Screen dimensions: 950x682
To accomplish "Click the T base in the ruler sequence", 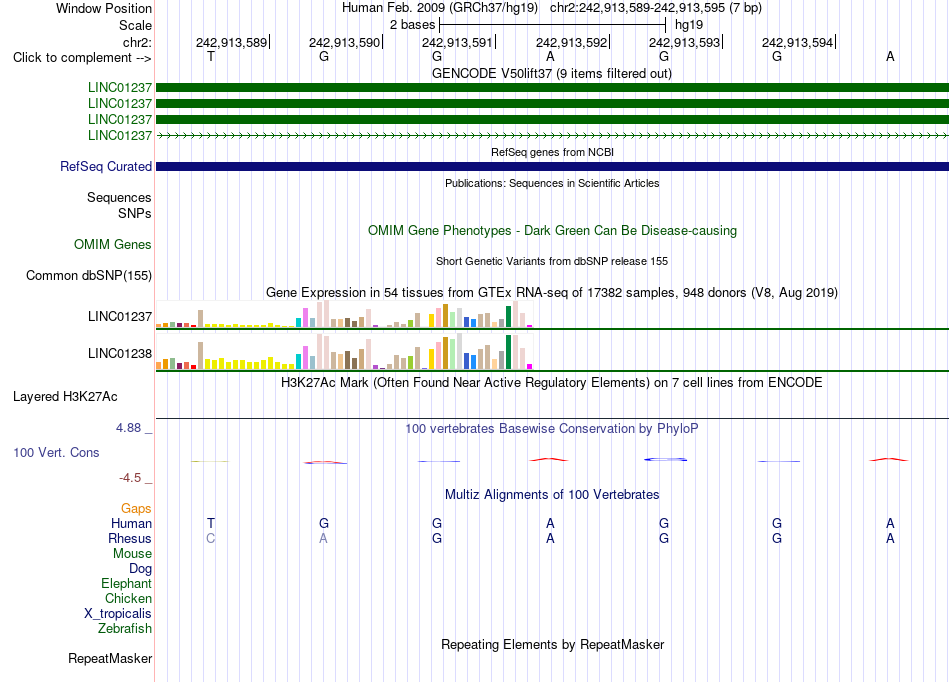I will tap(211, 56).
